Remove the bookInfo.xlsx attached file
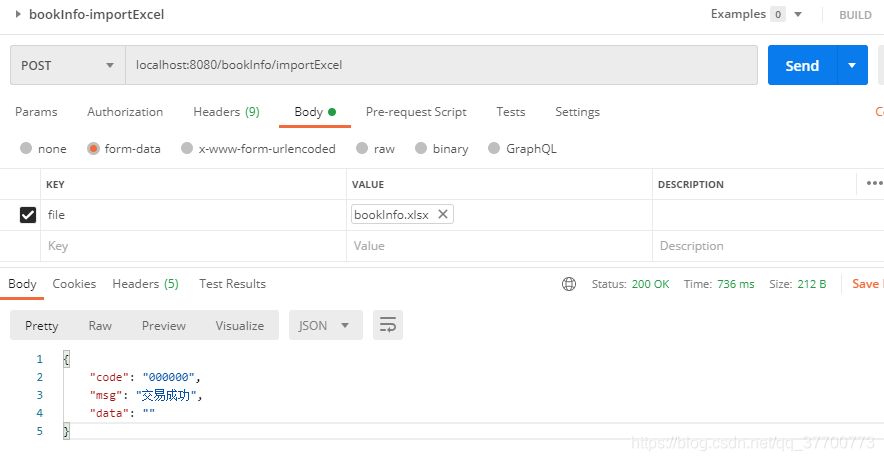 tap(443, 214)
